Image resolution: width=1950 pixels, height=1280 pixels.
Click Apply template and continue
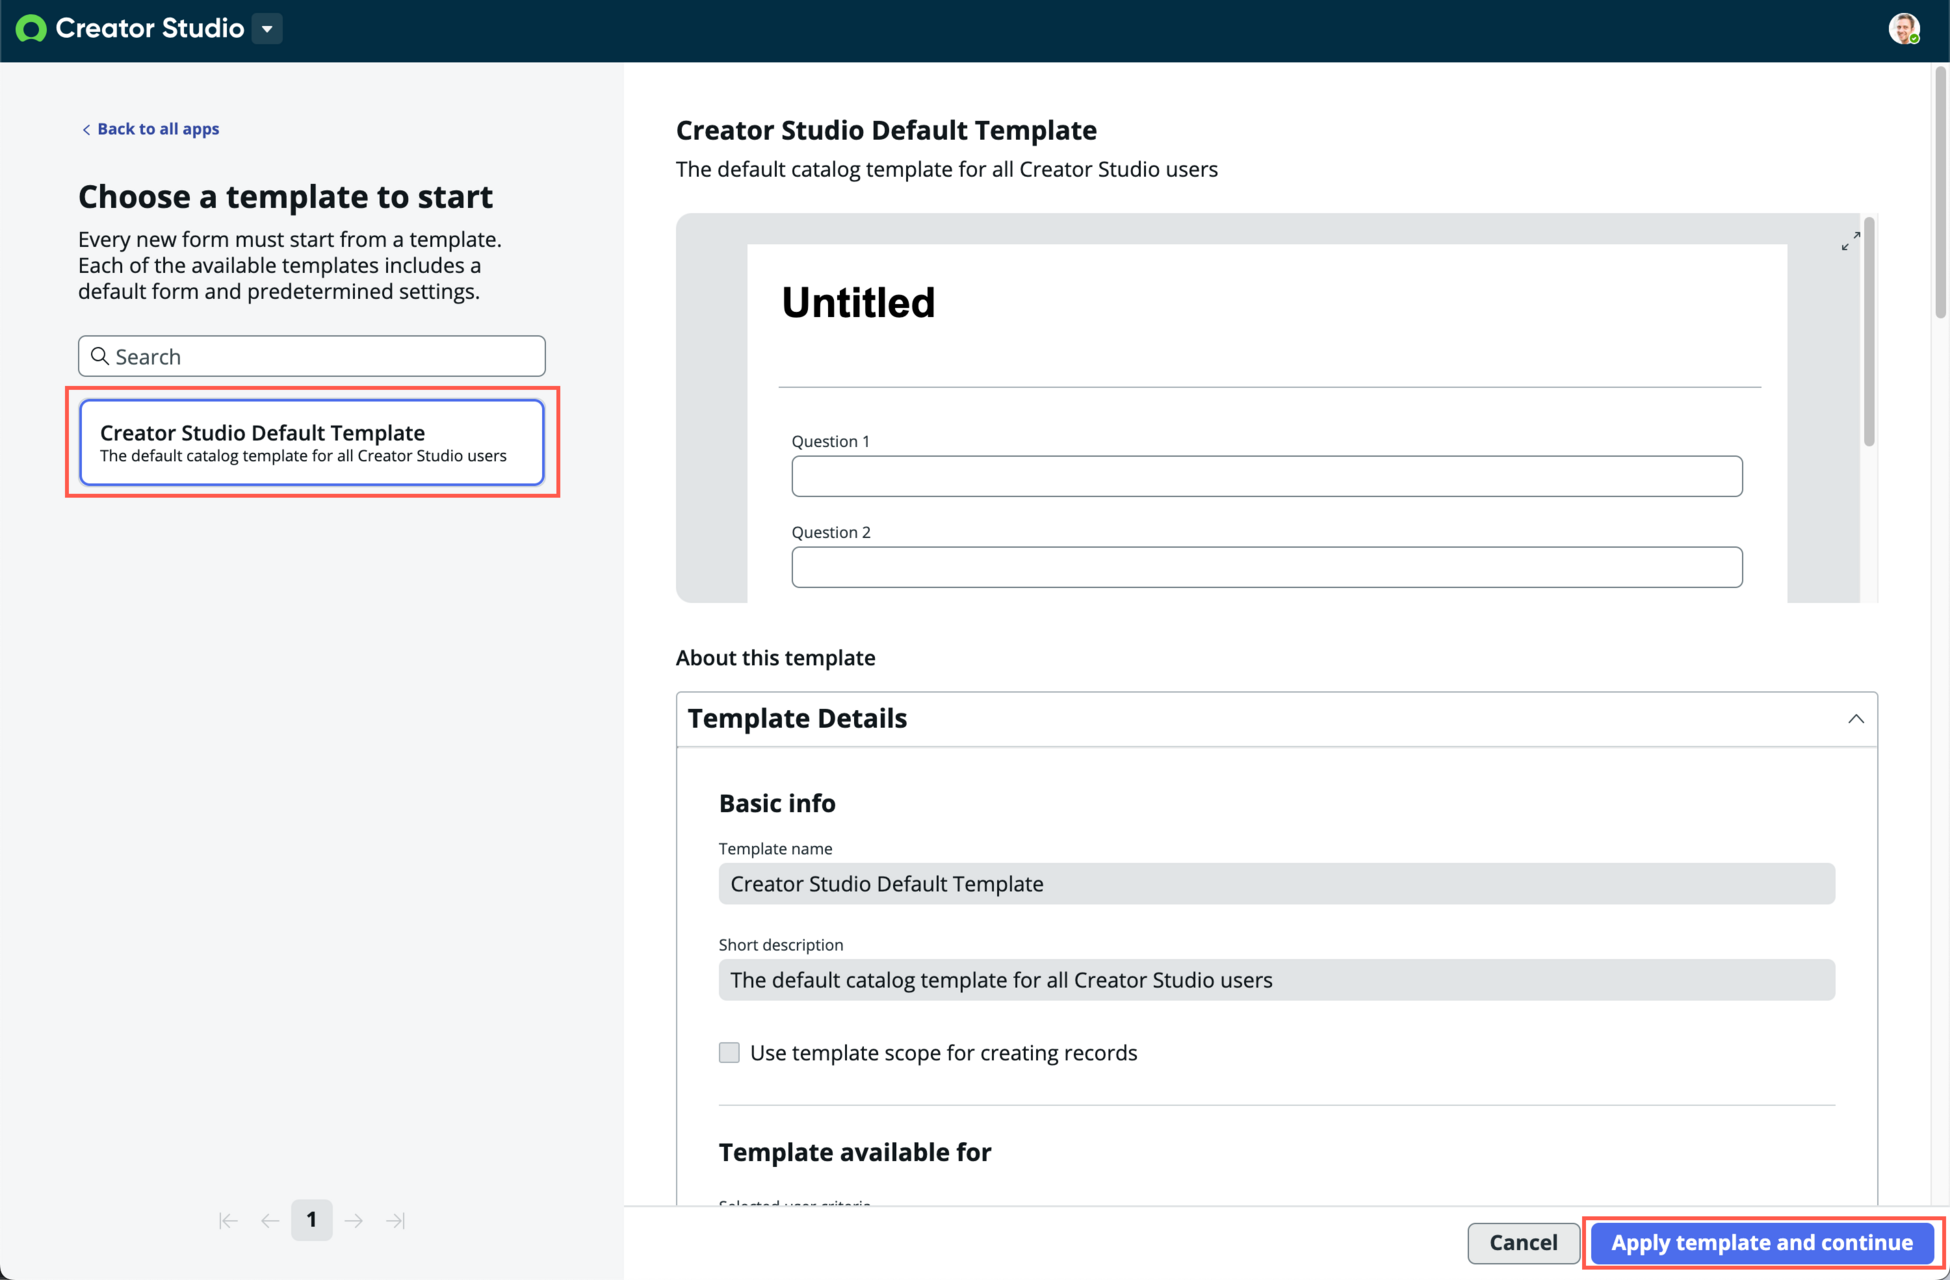(1762, 1243)
